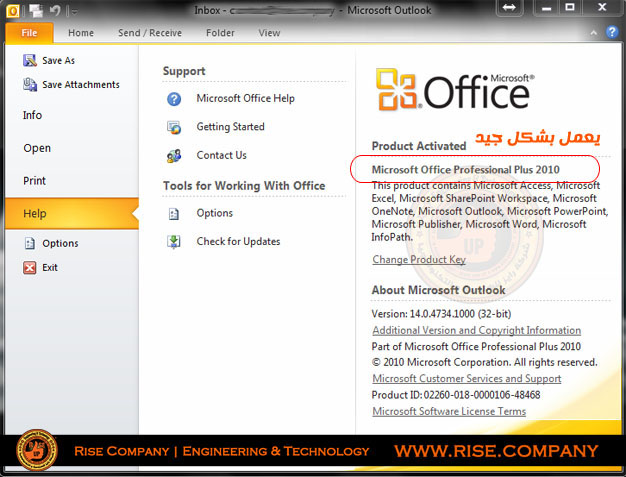The width and height of the screenshot is (626, 477).
Task: Click the Product Activated heading
Action: [419, 146]
